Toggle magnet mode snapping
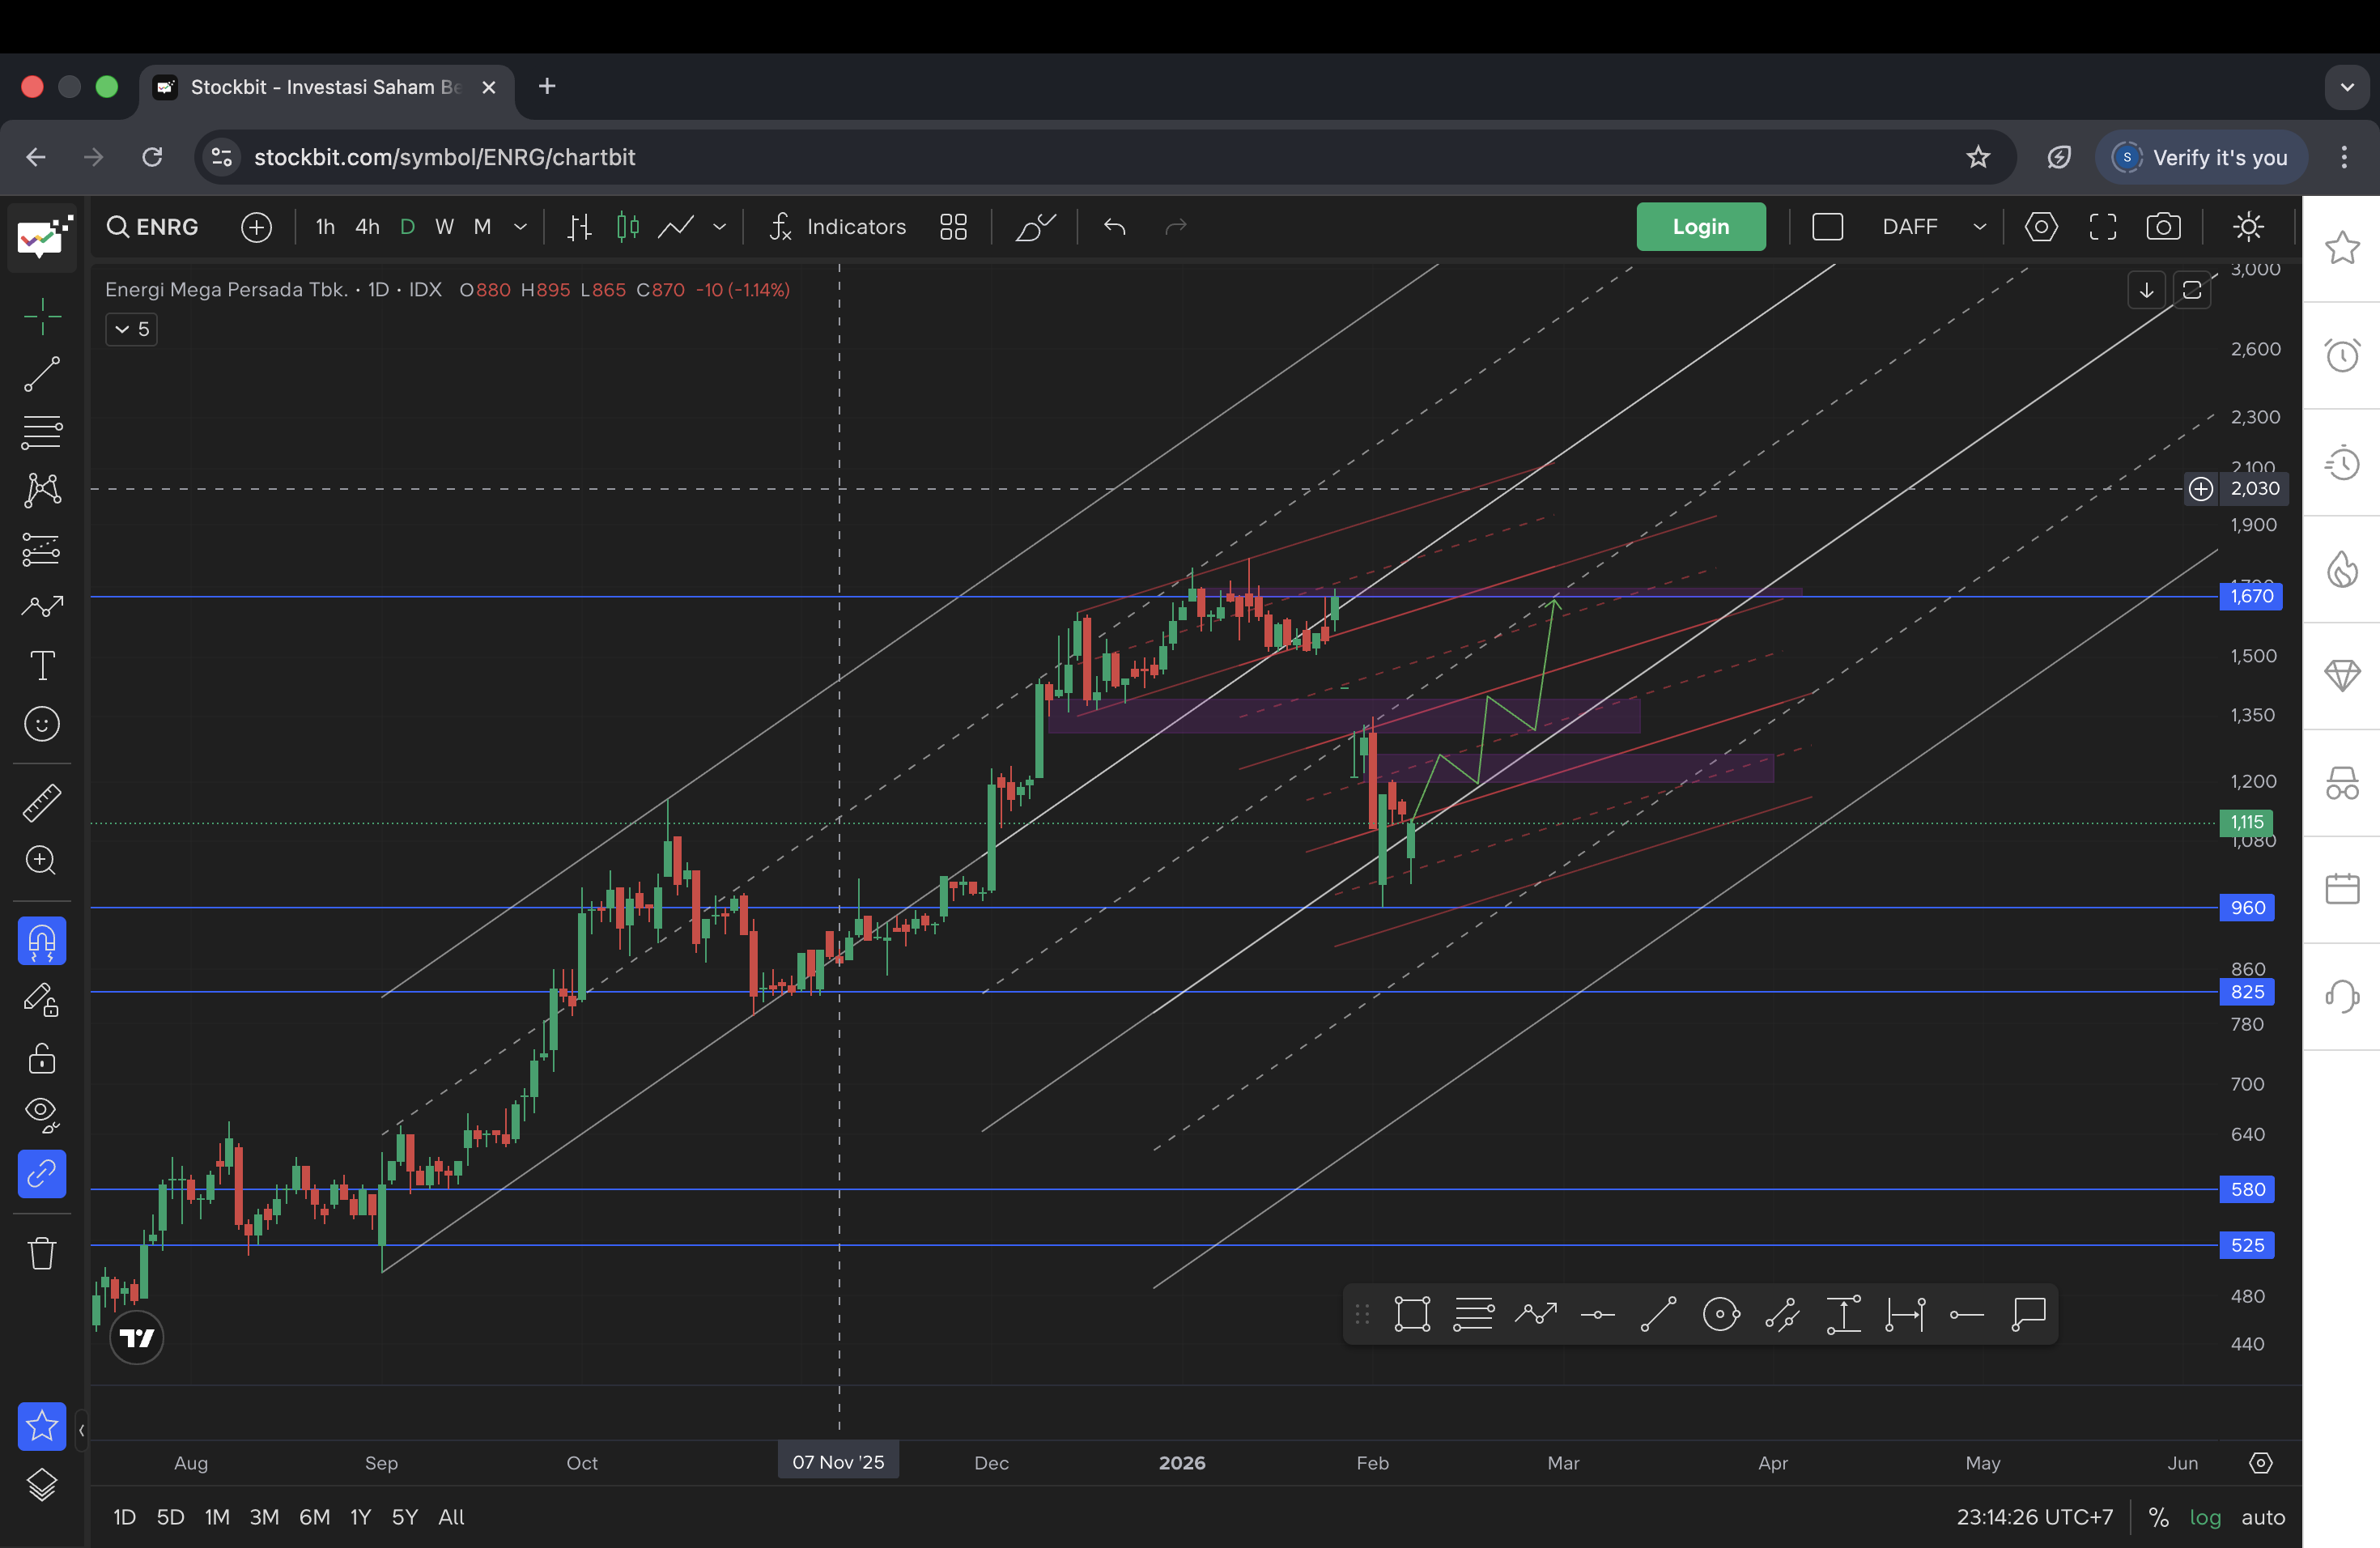 coord(41,941)
